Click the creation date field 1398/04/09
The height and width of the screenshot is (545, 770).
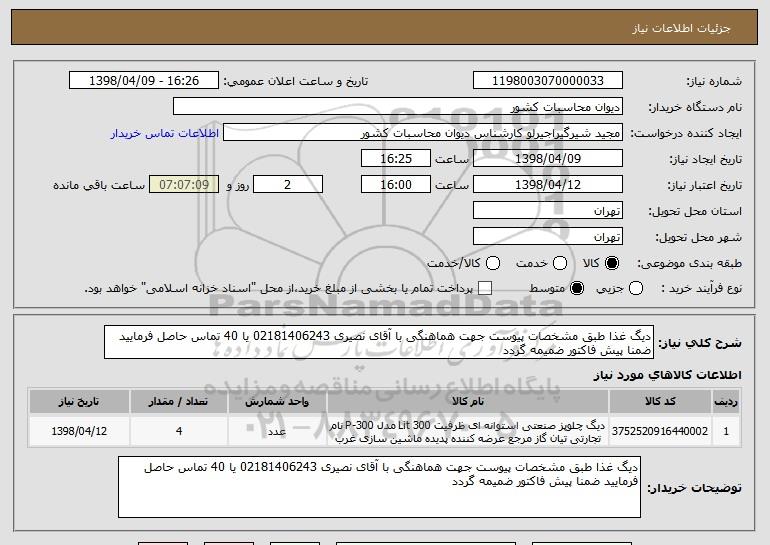click(x=548, y=159)
